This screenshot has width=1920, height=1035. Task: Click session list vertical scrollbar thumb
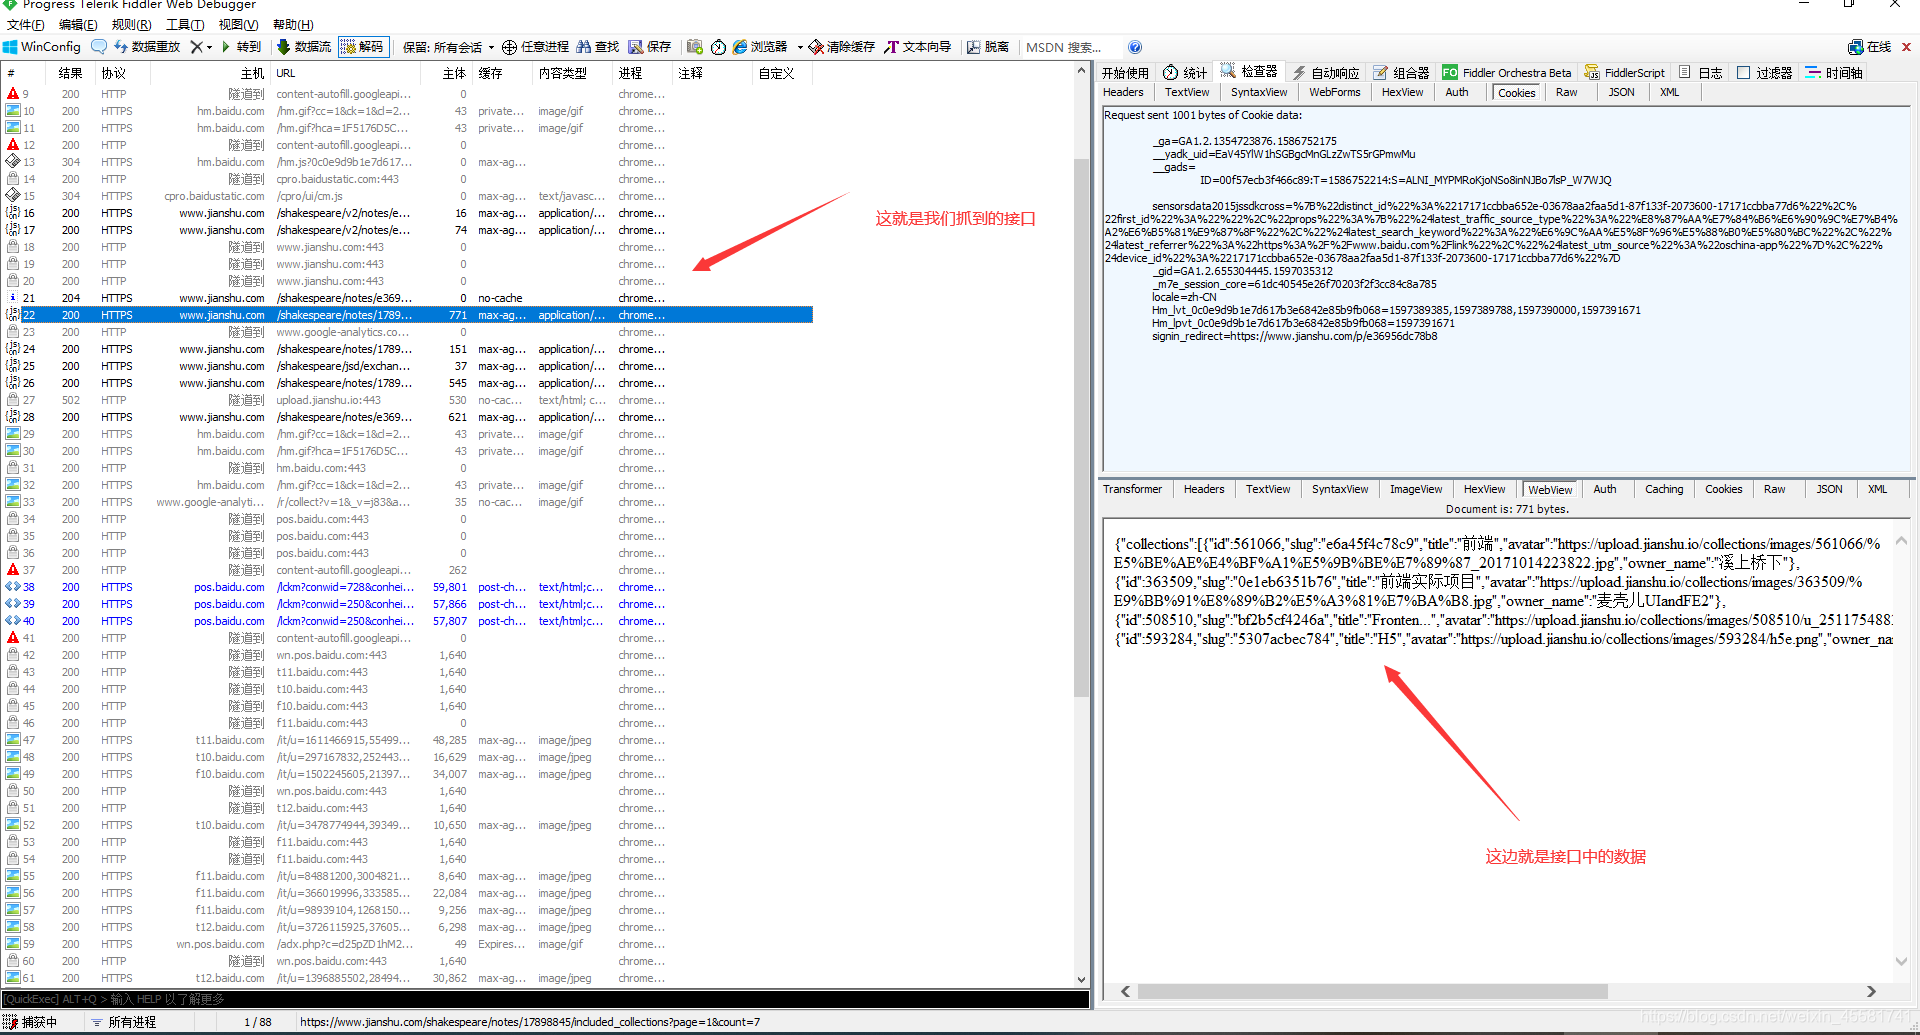pos(1081,427)
